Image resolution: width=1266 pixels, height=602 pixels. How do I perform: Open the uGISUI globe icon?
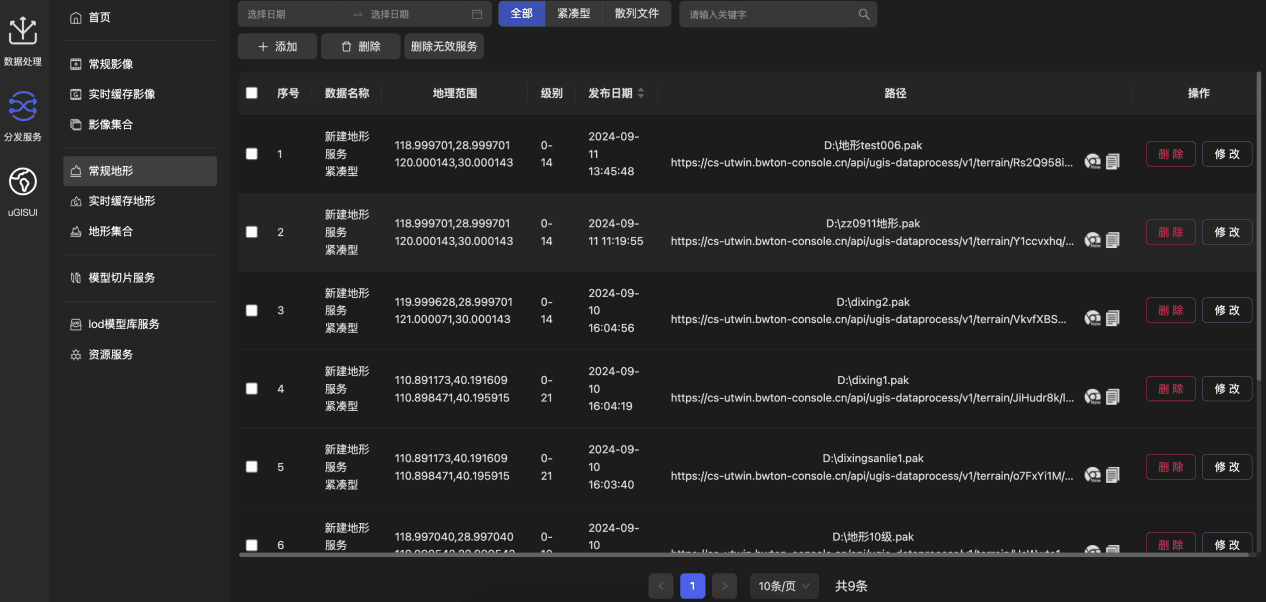click(22, 182)
